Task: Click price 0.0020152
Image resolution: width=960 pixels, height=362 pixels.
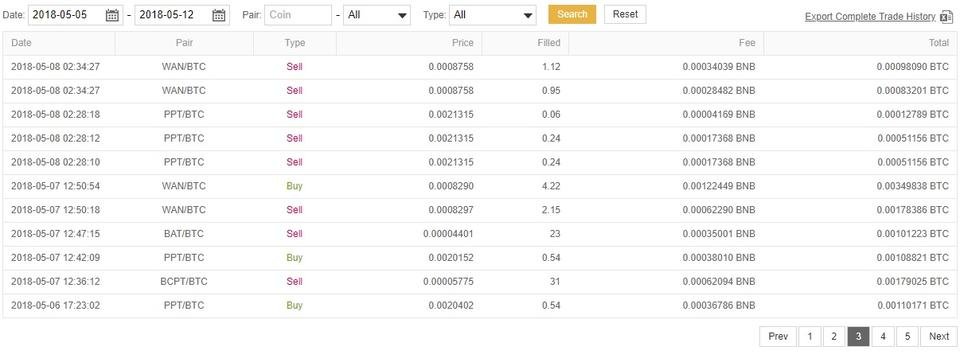Action: (451, 258)
